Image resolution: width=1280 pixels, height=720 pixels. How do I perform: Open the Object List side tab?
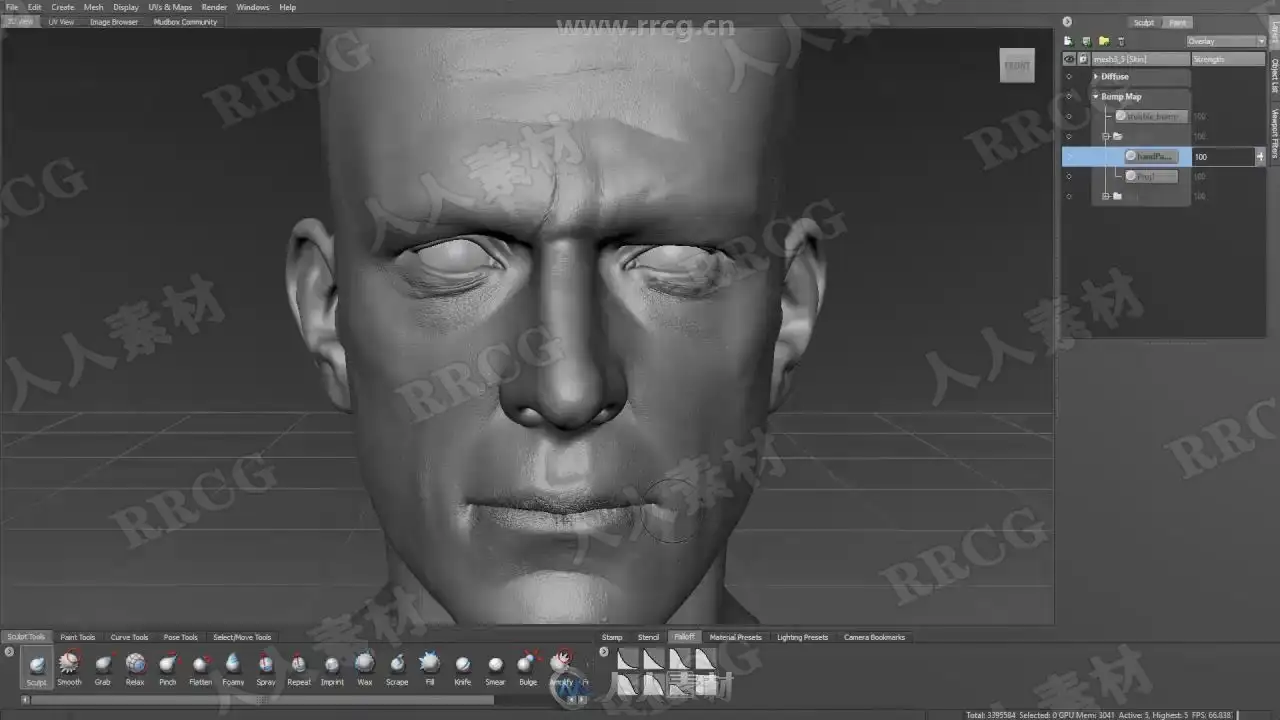(1274, 75)
